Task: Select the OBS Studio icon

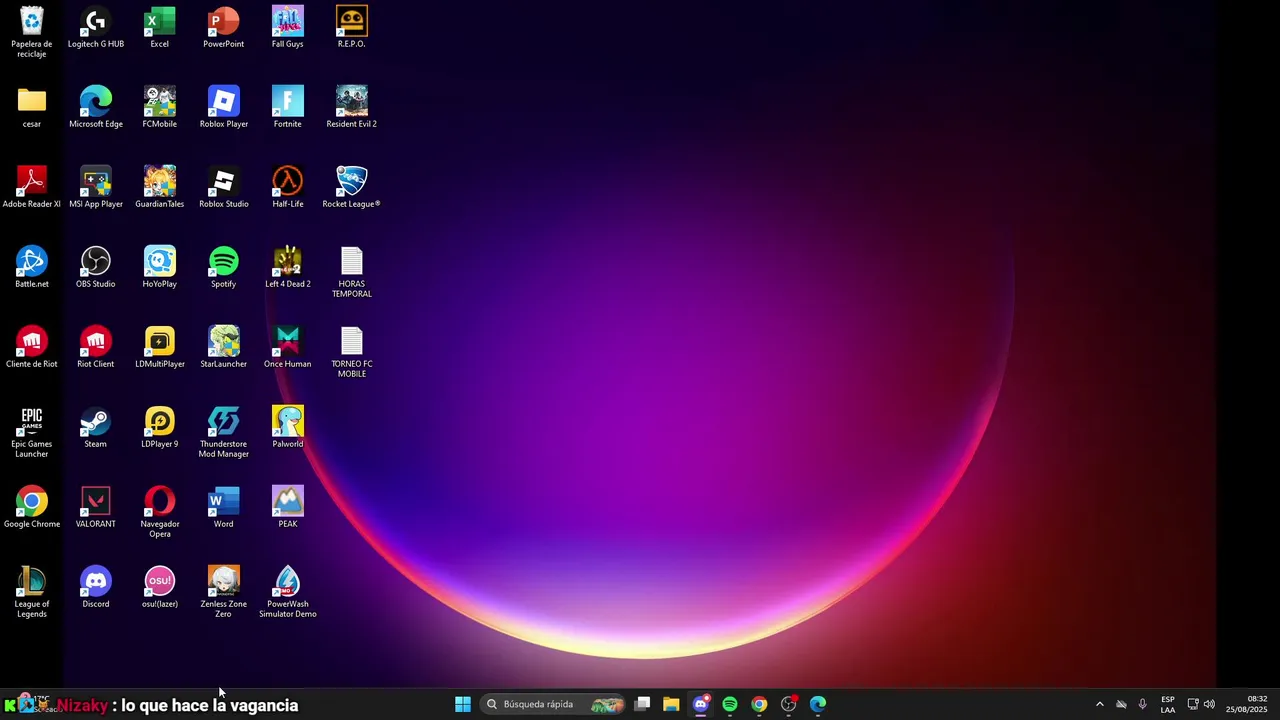Action: click(96, 267)
